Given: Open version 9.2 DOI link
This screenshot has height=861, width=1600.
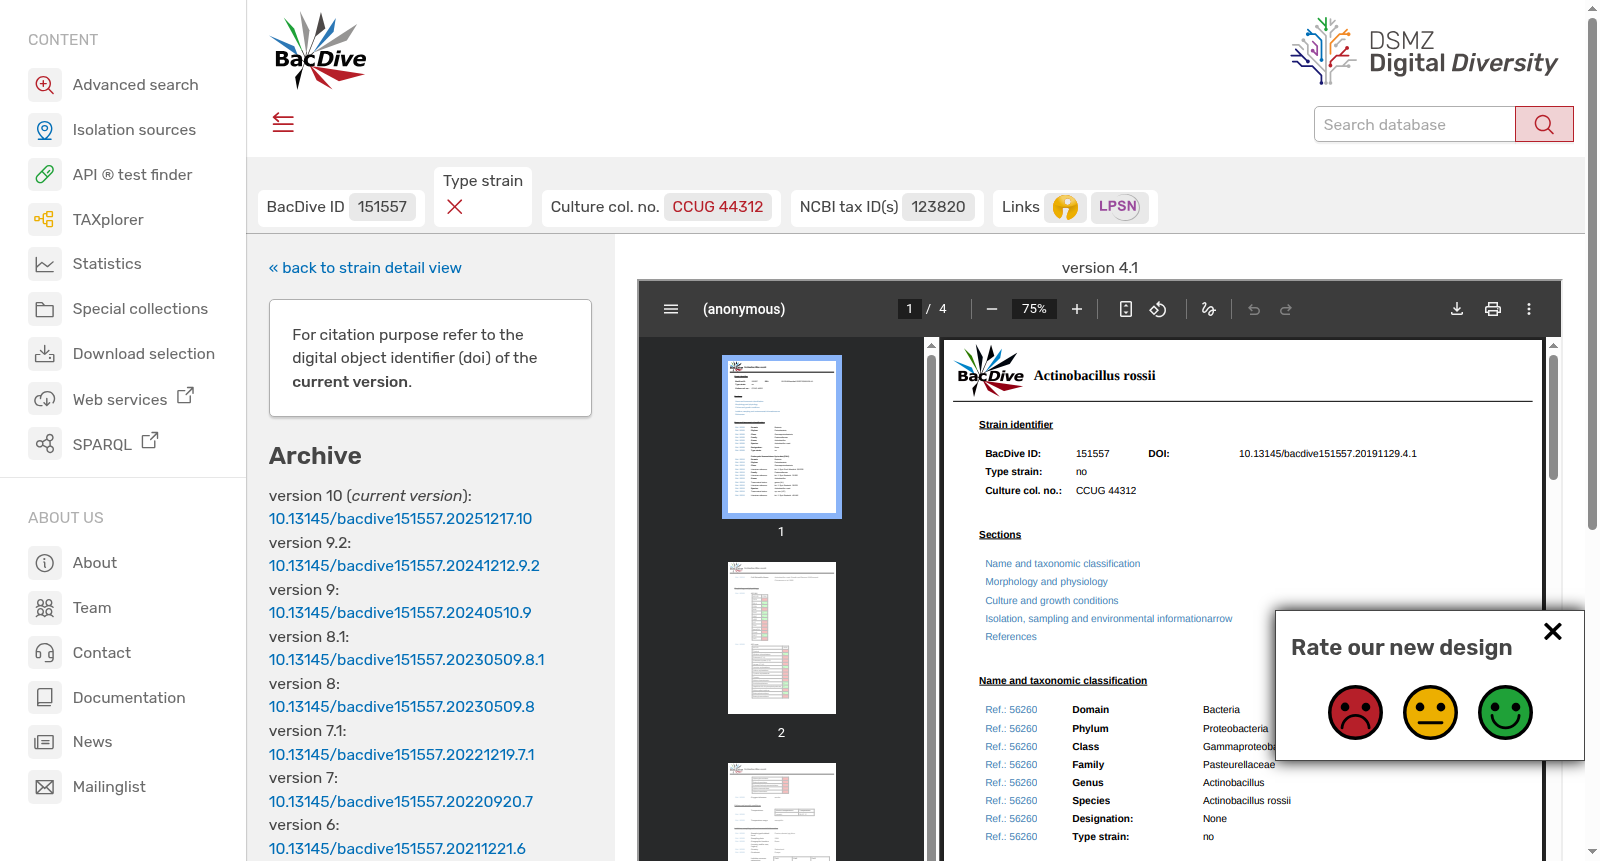Looking at the screenshot, I should click(404, 566).
